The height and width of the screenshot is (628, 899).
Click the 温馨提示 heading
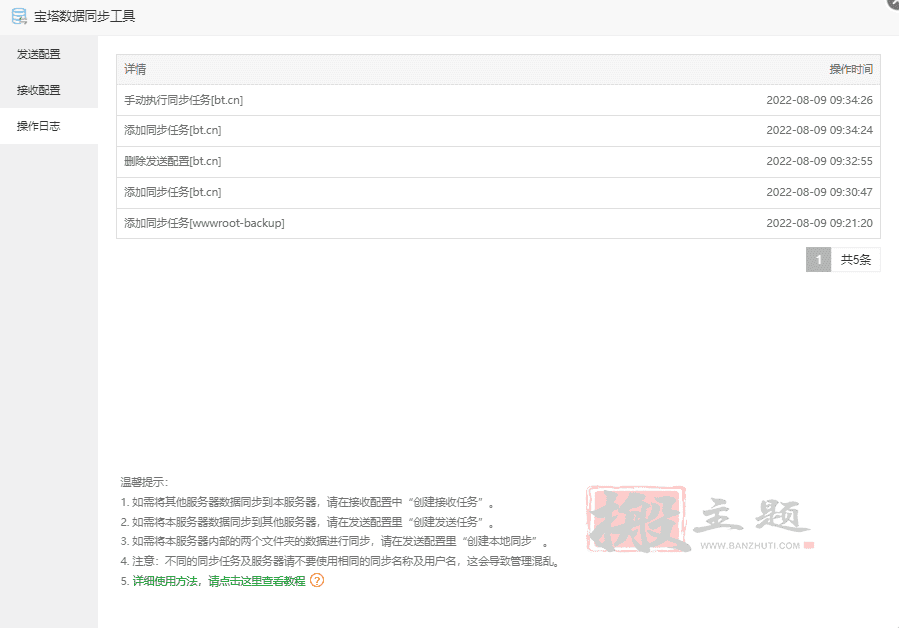pos(144,482)
